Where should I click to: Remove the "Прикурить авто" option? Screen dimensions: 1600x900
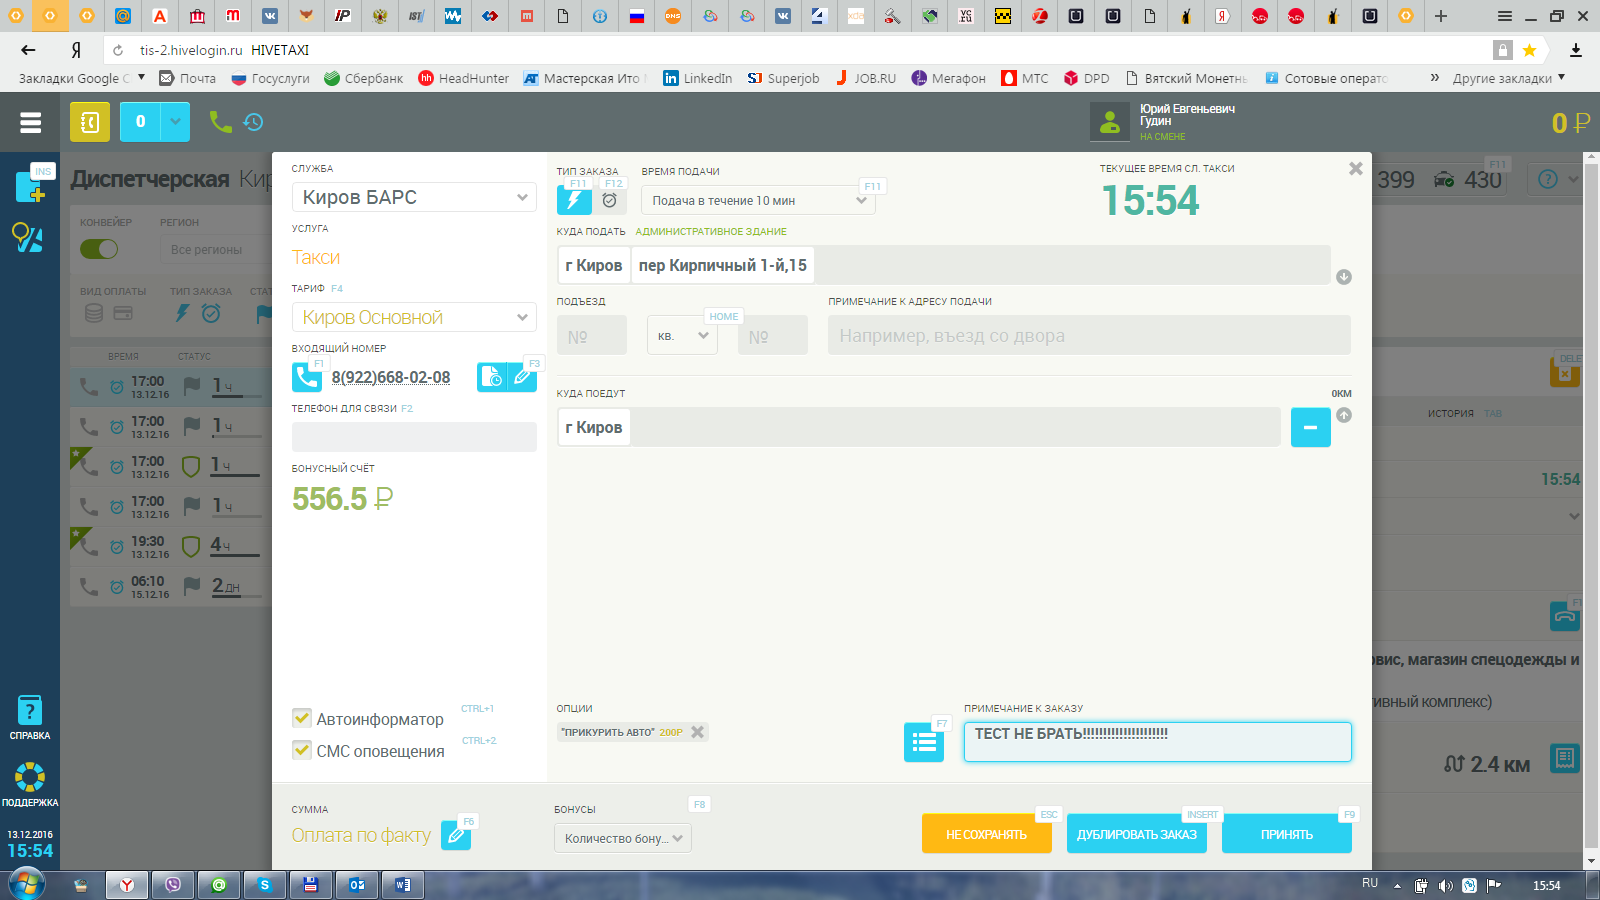(x=698, y=732)
